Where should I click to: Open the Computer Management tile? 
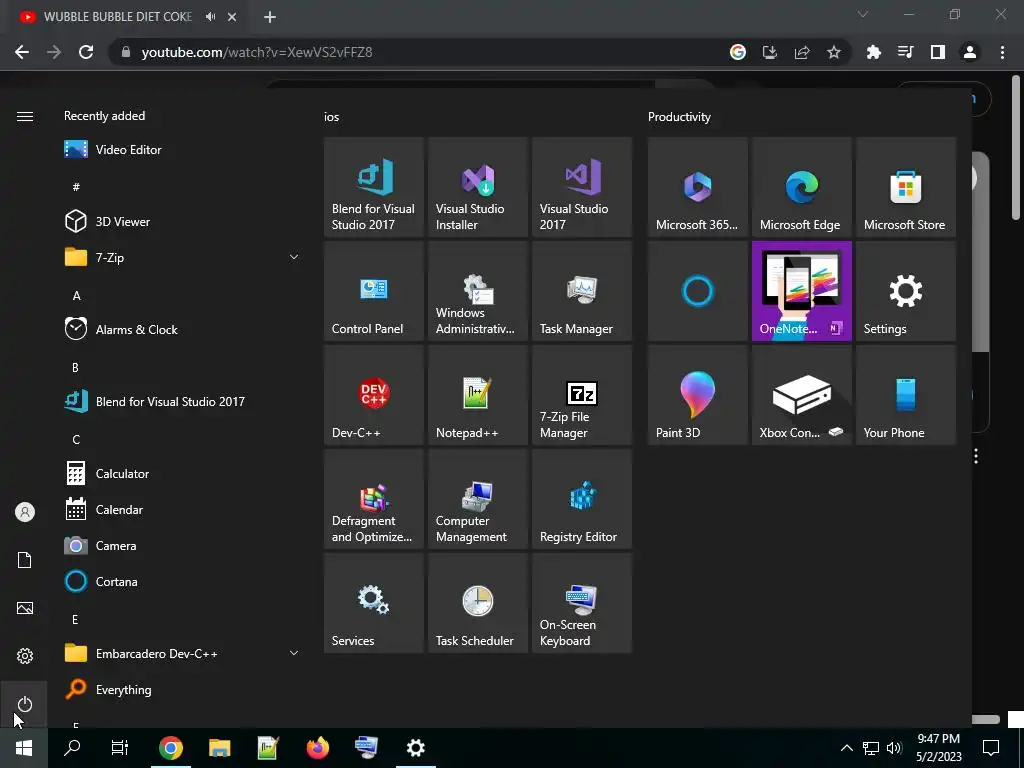pyautogui.click(x=477, y=499)
